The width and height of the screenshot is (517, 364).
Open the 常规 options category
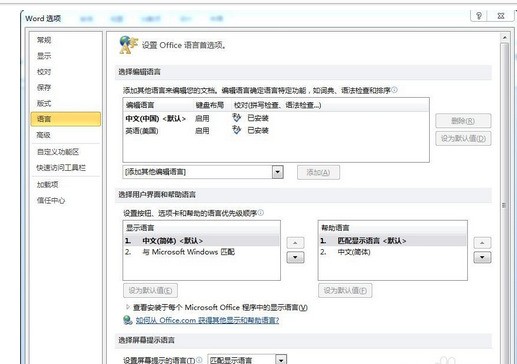click(x=44, y=40)
